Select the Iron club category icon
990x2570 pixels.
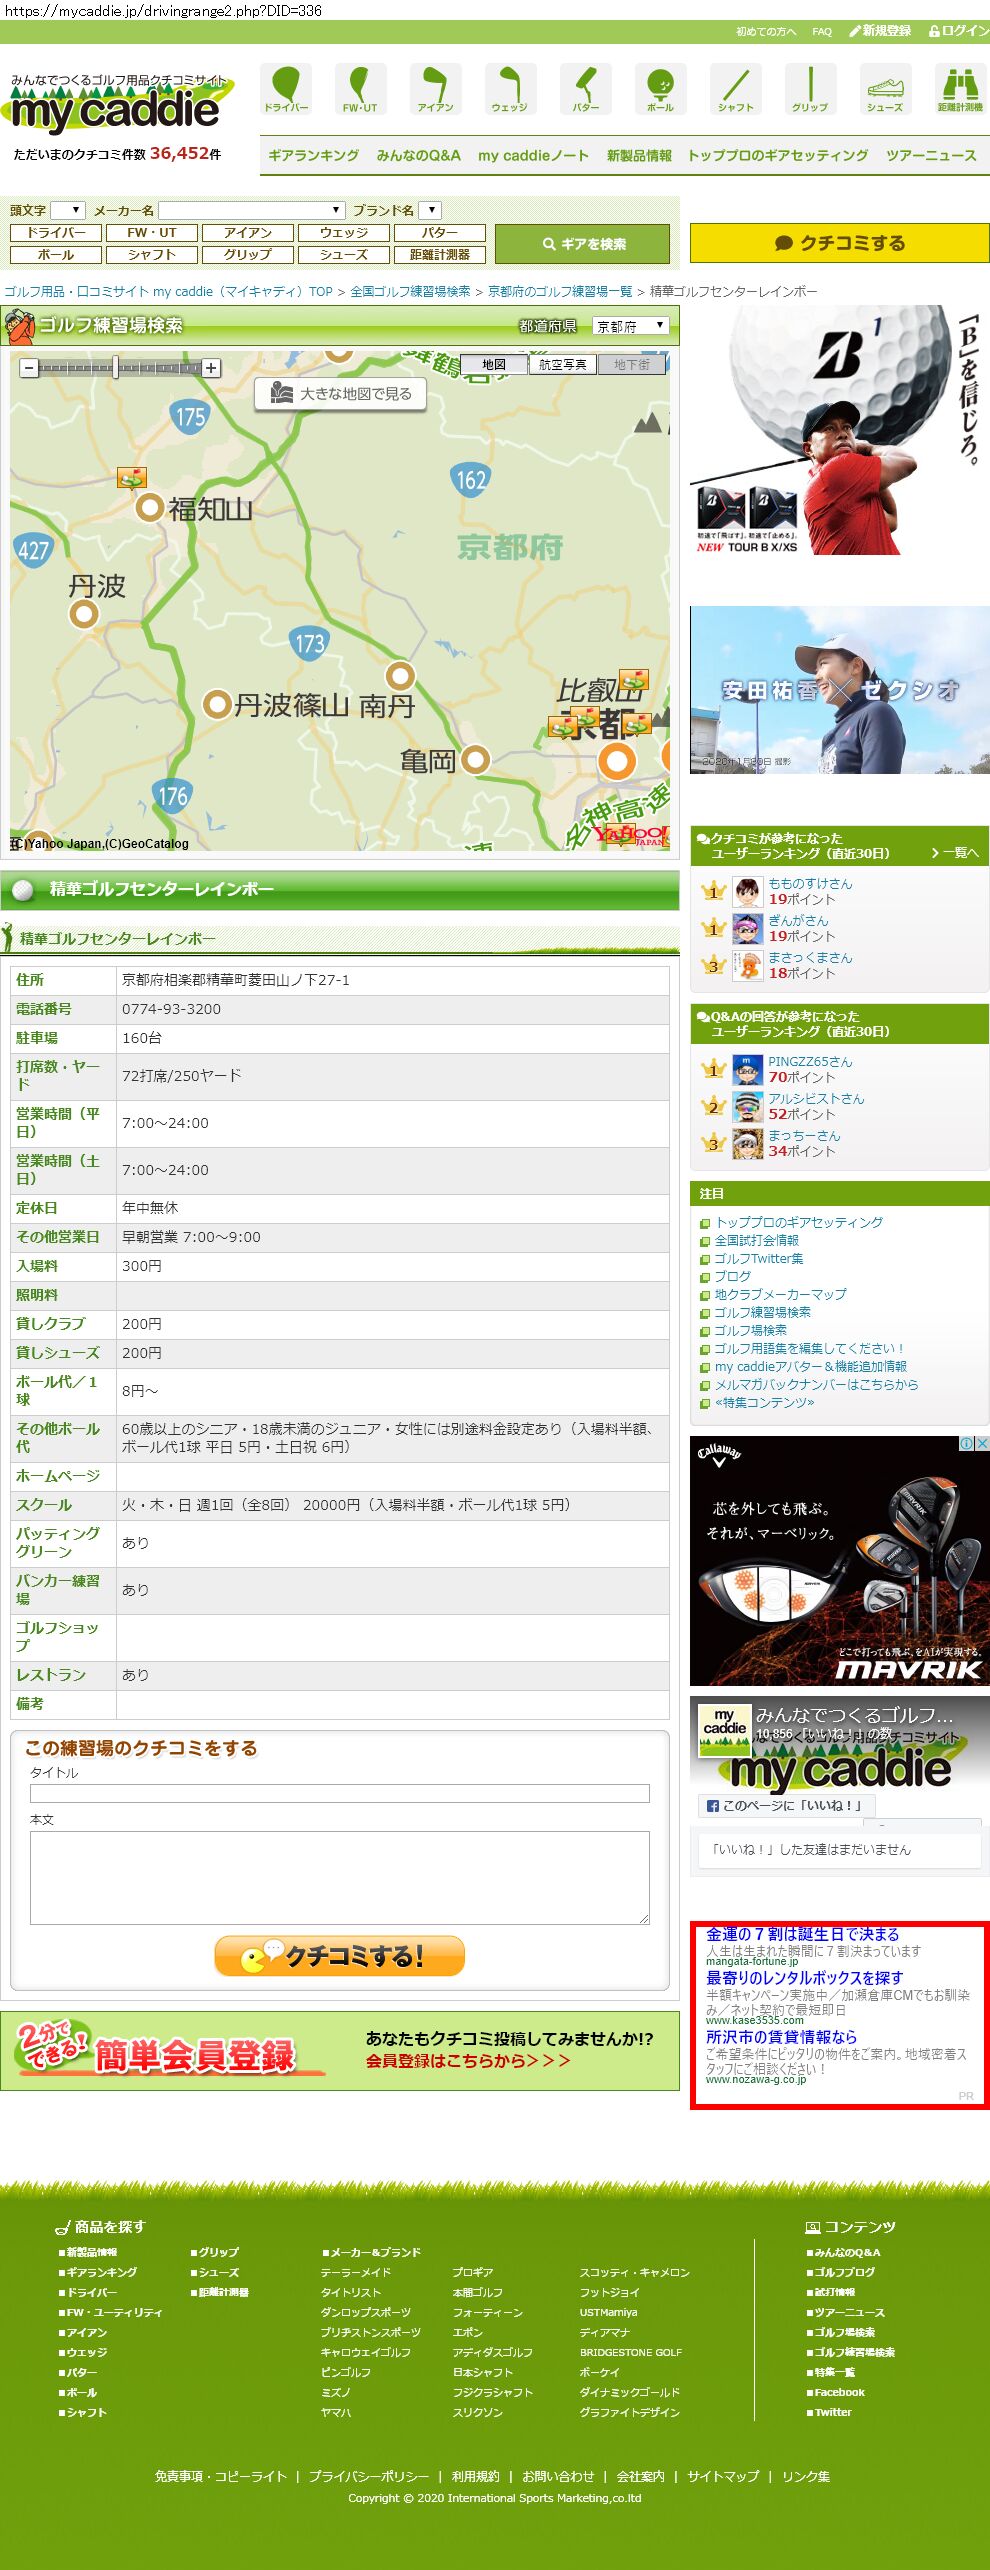point(435,88)
